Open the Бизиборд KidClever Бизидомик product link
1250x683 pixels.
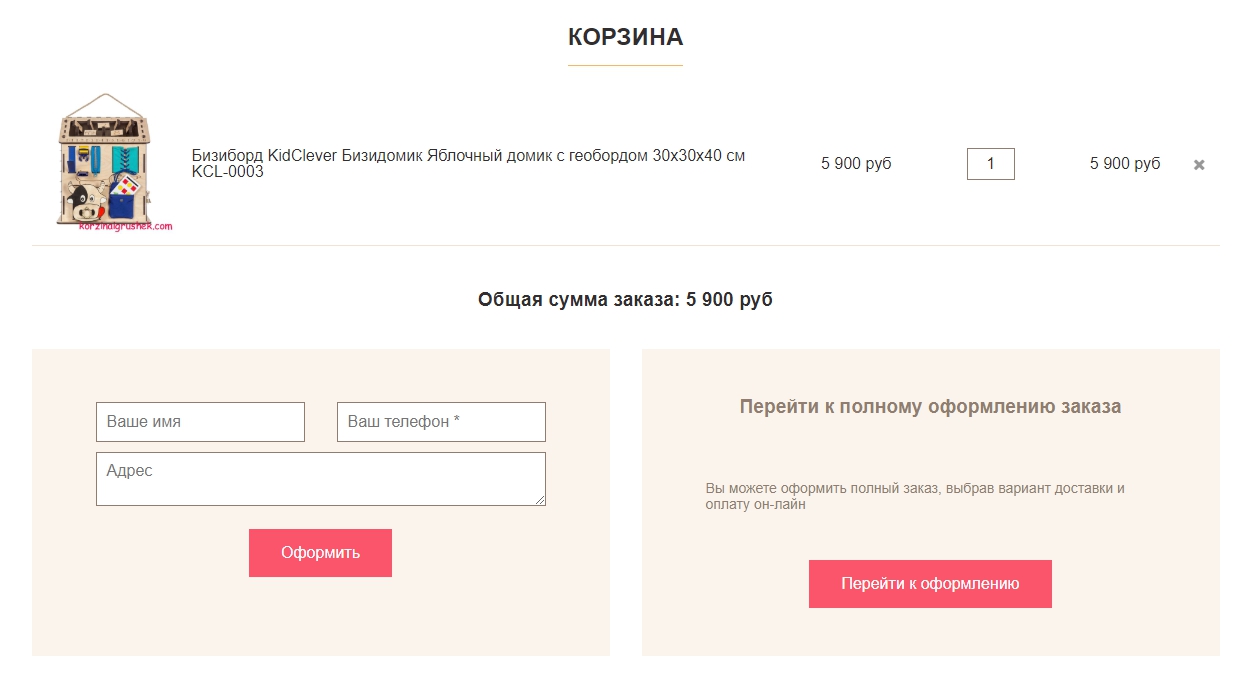pyautogui.click(x=468, y=163)
